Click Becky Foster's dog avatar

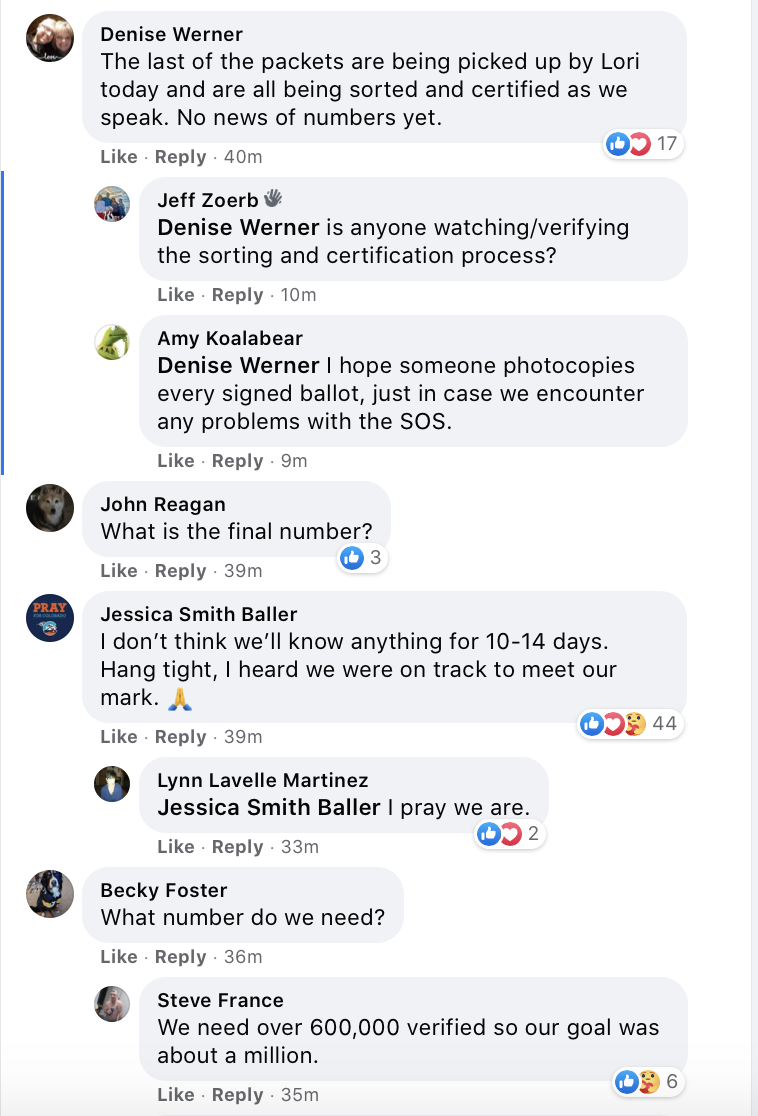click(49, 894)
